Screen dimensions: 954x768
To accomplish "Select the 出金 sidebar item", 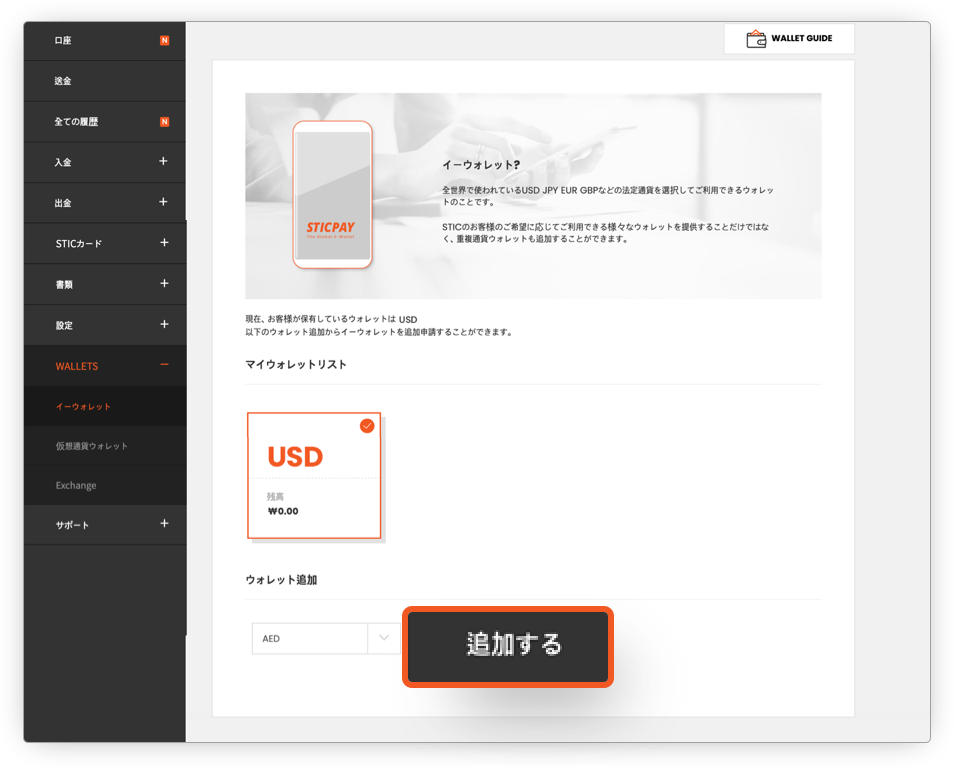I will [x=105, y=203].
